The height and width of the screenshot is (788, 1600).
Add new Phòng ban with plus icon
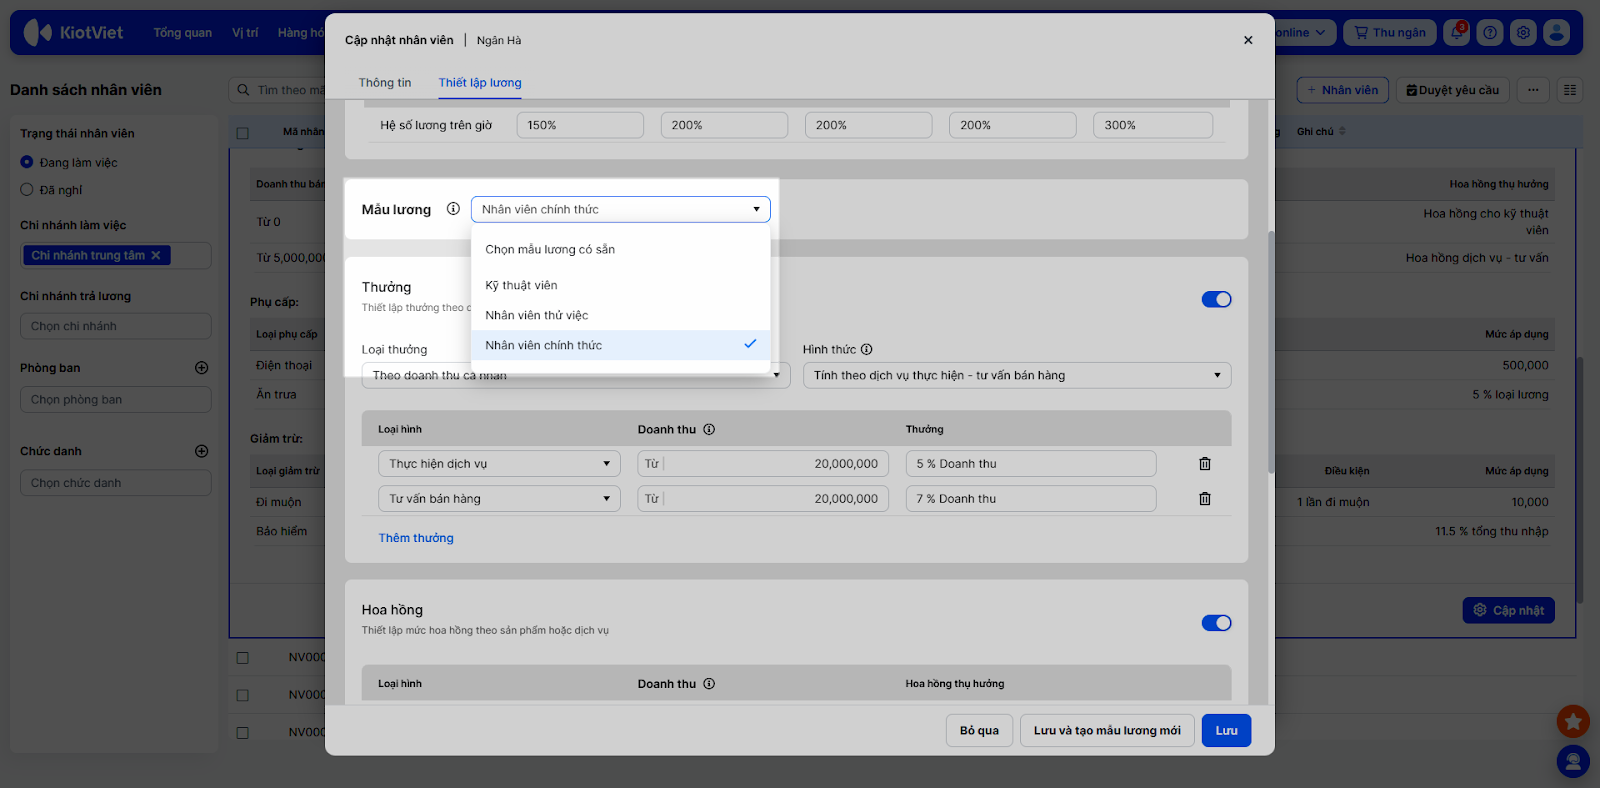click(201, 368)
